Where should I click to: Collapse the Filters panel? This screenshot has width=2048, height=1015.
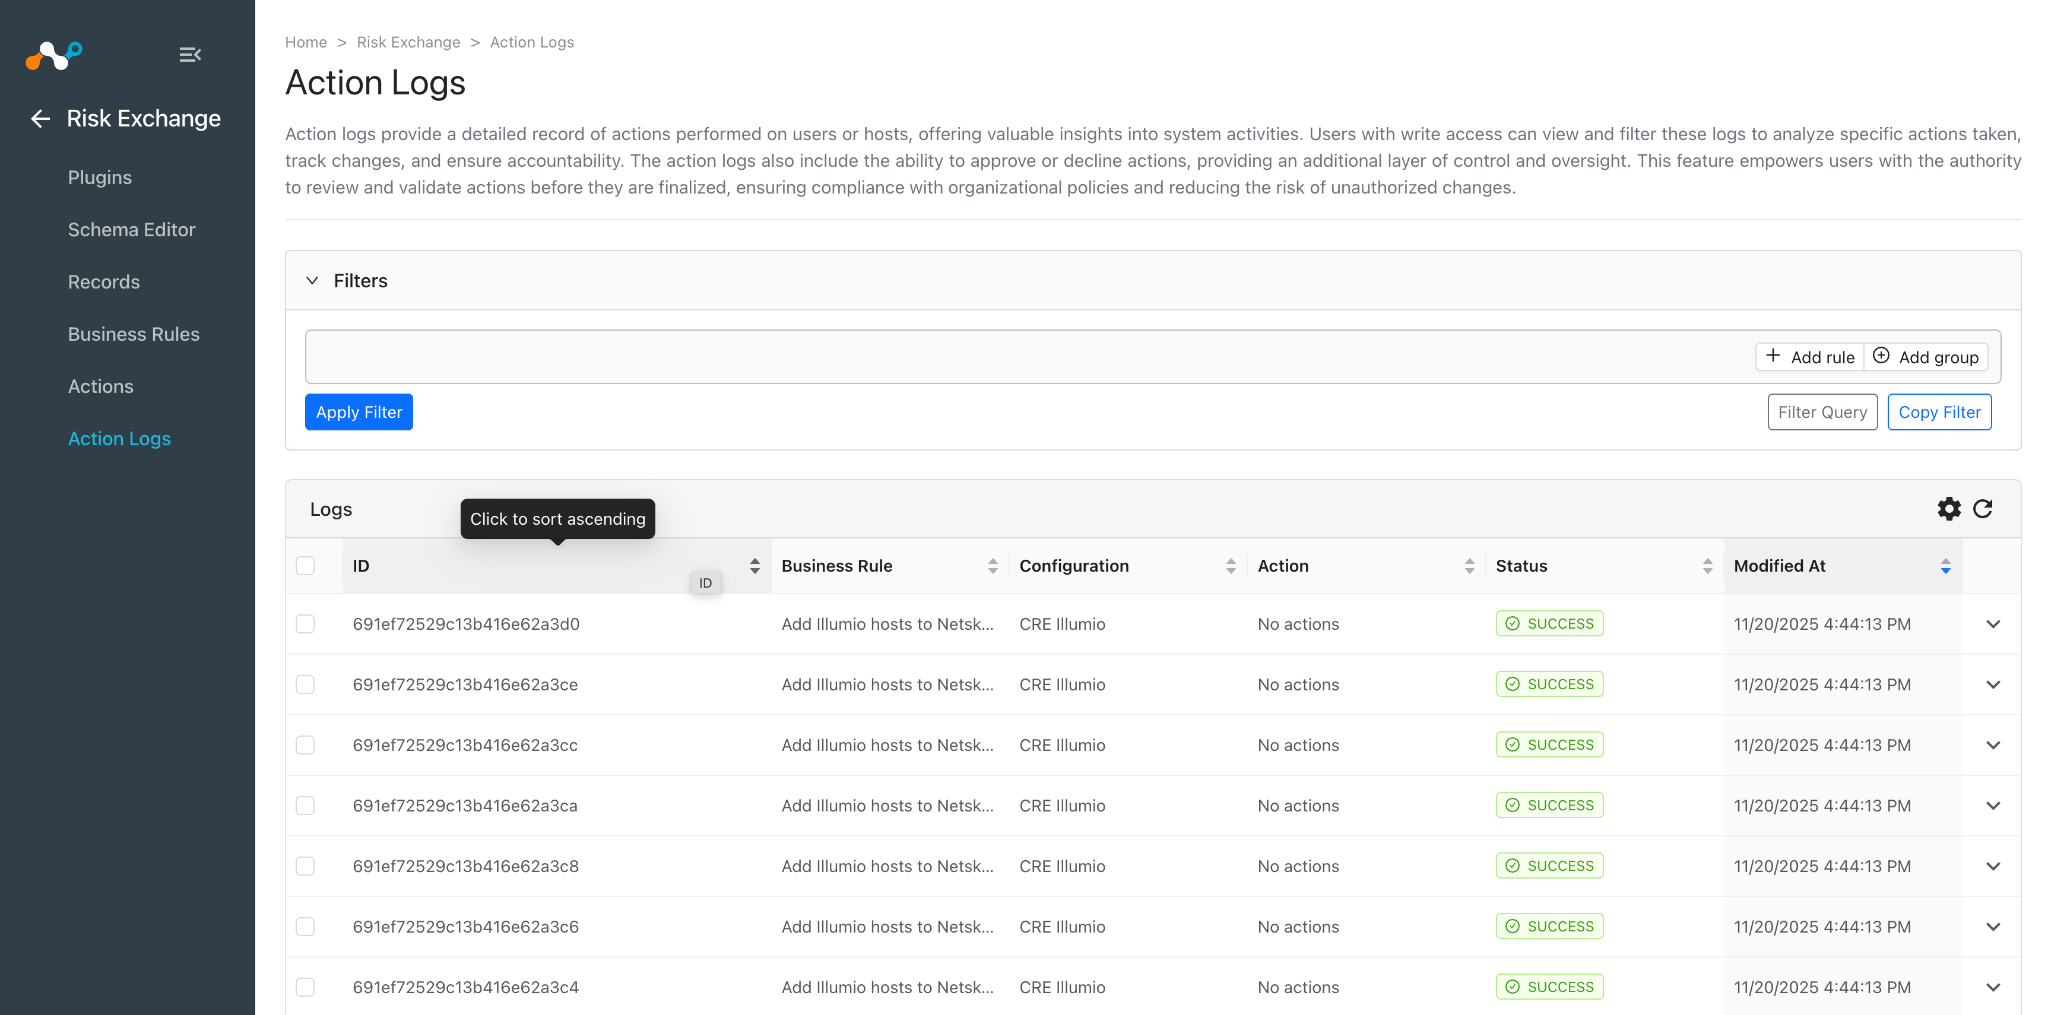click(x=312, y=281)
